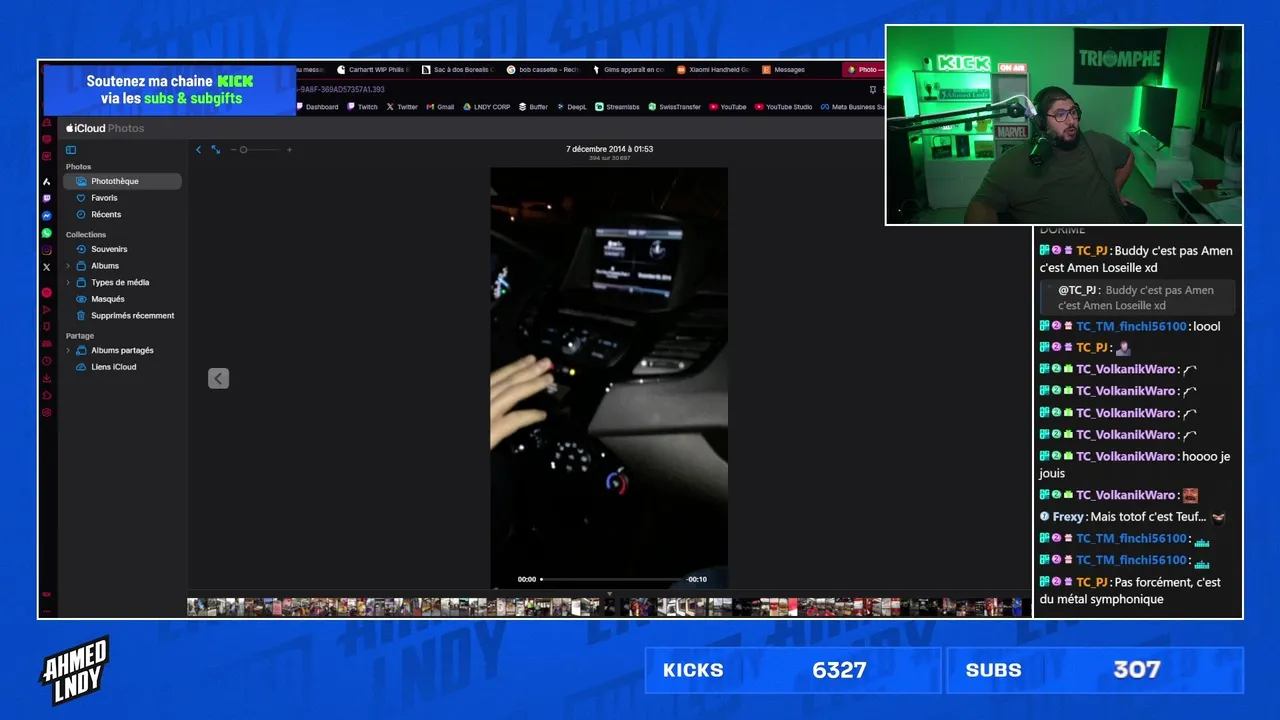Switch to the Gims apparaît tab

(x=628, y=70)
